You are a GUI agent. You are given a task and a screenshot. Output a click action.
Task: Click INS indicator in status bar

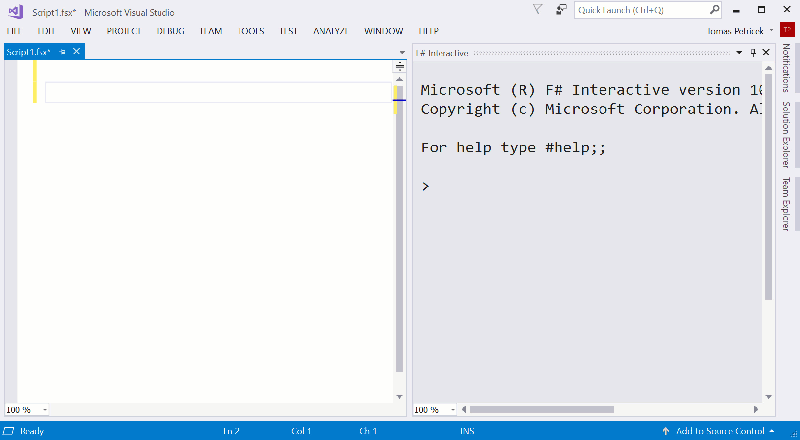[x=467, y=431]
